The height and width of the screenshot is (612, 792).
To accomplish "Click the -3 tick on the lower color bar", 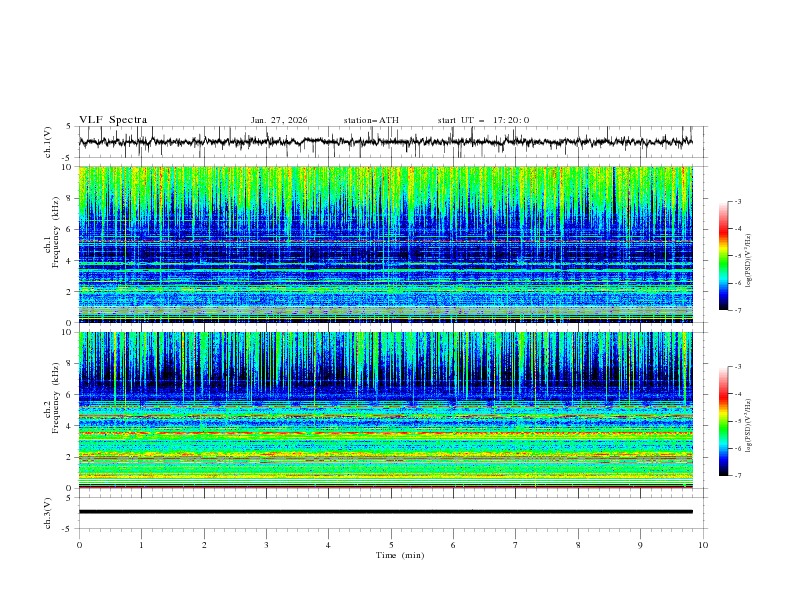I will (737, 367).
